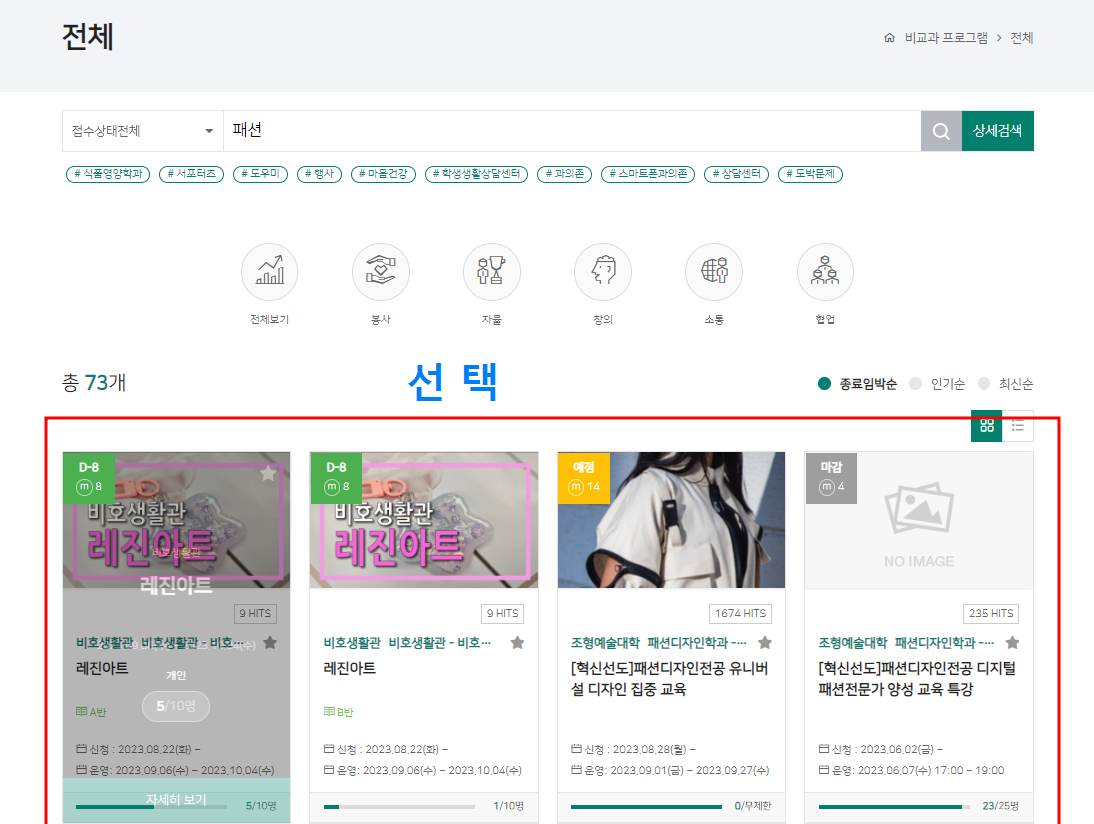Image resolution: width=1094 pixels, height=824 pixels.
Task: Select the 자율 category icon
Action: tap(491, 272)
